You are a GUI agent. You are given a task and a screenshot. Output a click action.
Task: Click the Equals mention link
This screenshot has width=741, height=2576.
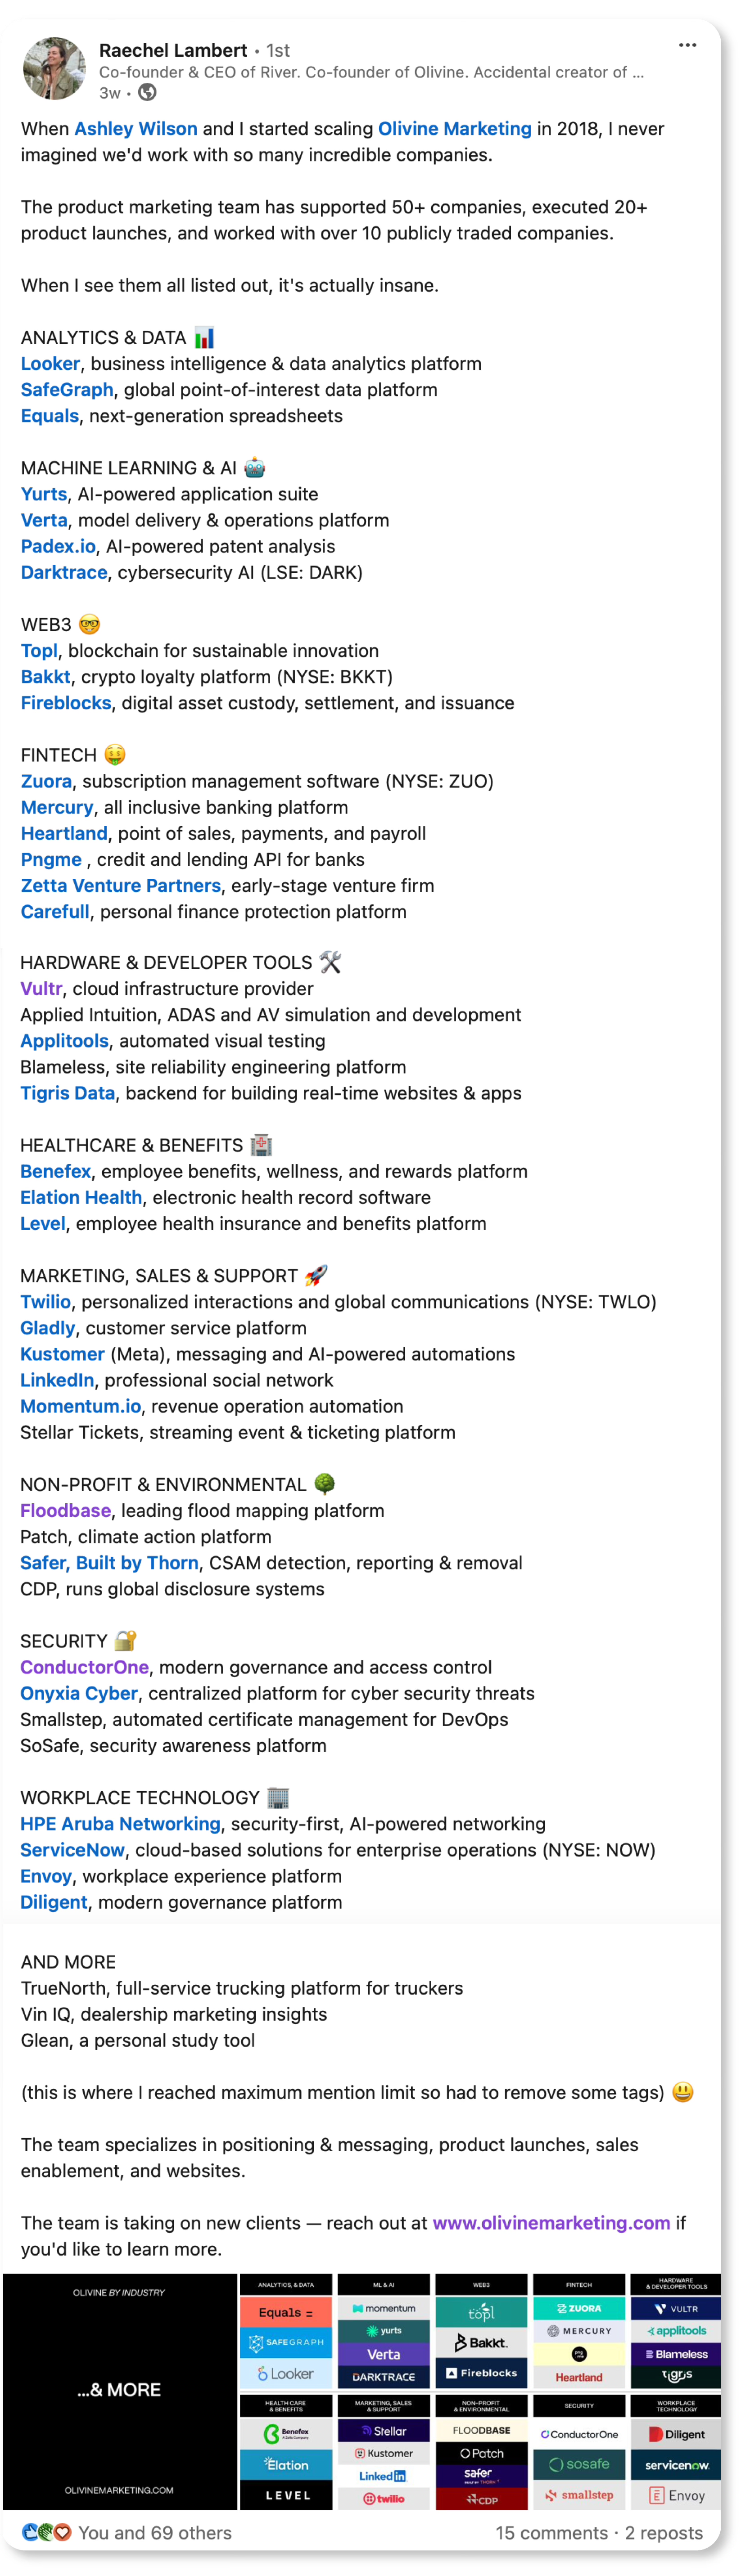50,416
